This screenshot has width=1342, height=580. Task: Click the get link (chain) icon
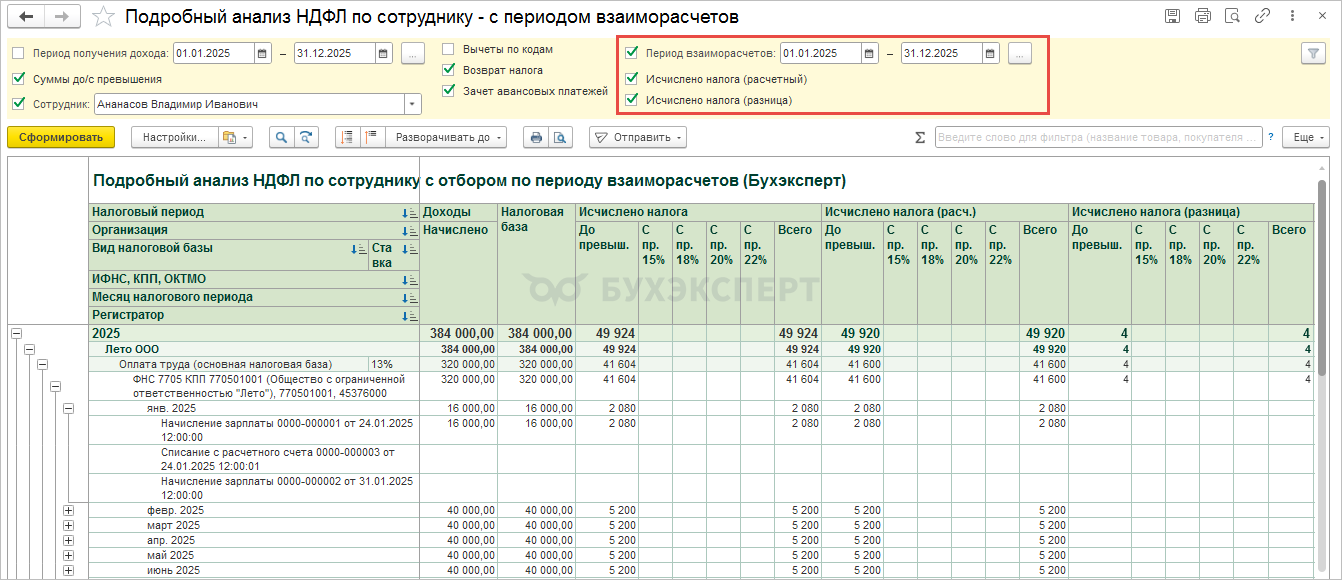tap(1263, 16)
